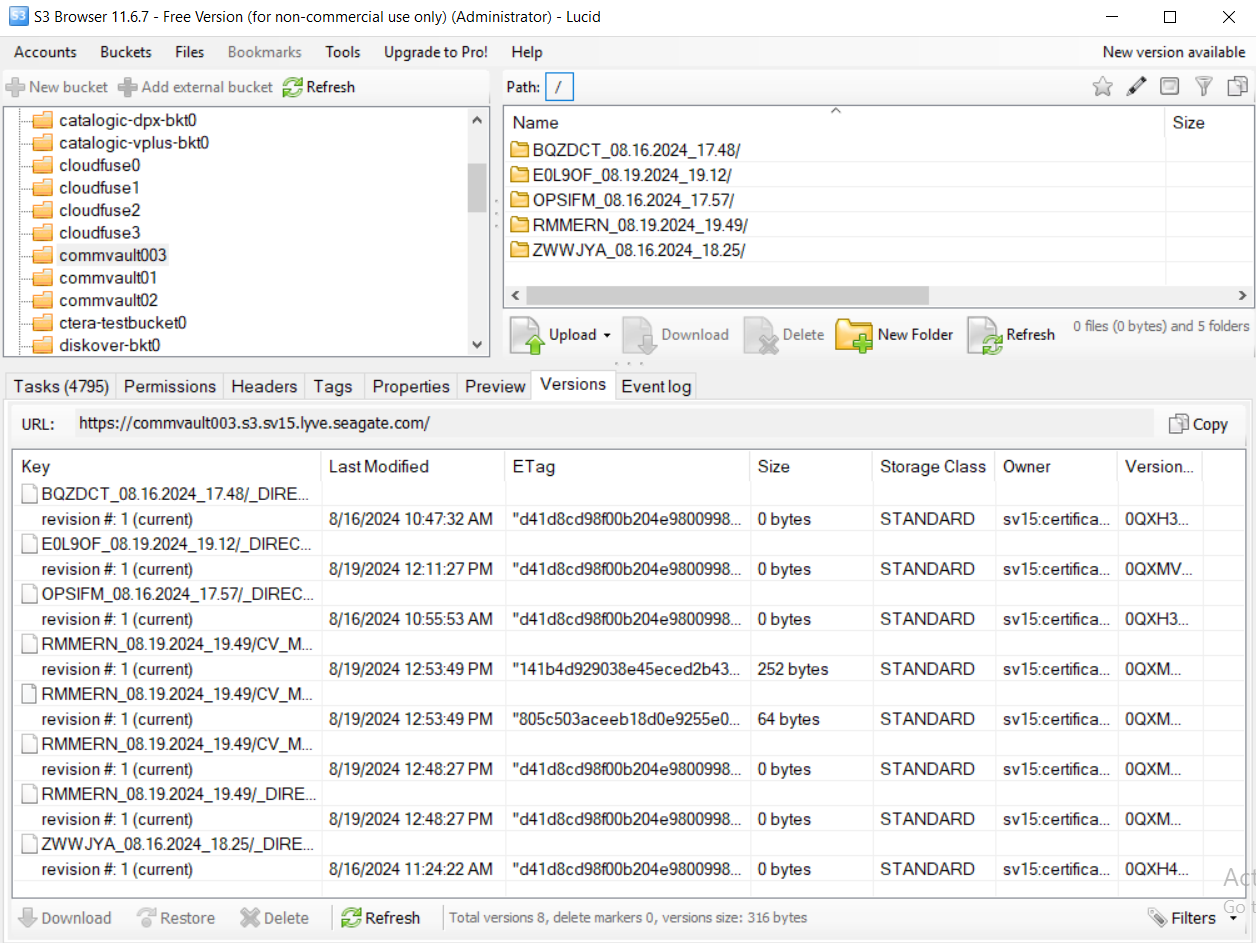Select the commvault003 bucket
Screen dimensions: 1256x943
113,256
